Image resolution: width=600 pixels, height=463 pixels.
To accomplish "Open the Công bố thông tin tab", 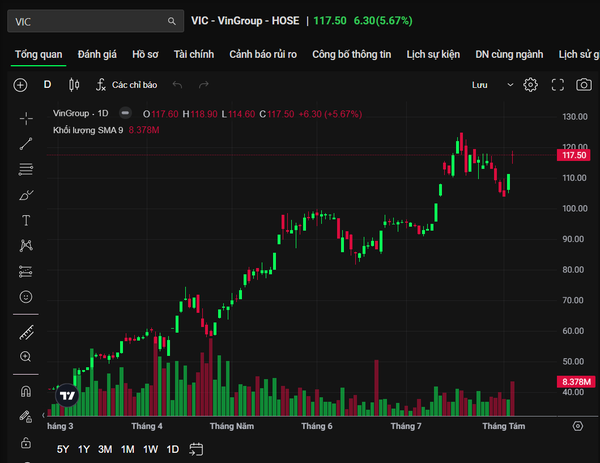I will click(x=352, y=54).
